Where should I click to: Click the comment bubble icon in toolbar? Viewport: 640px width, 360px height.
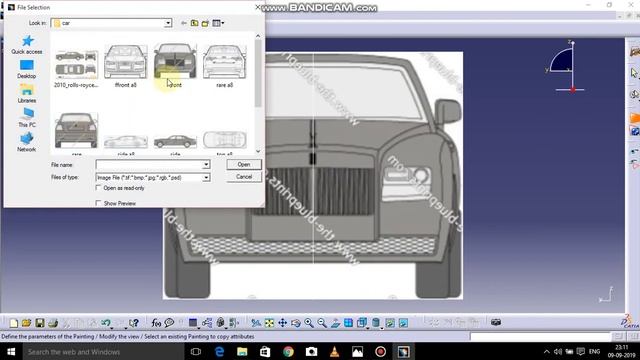coord(169,323)
